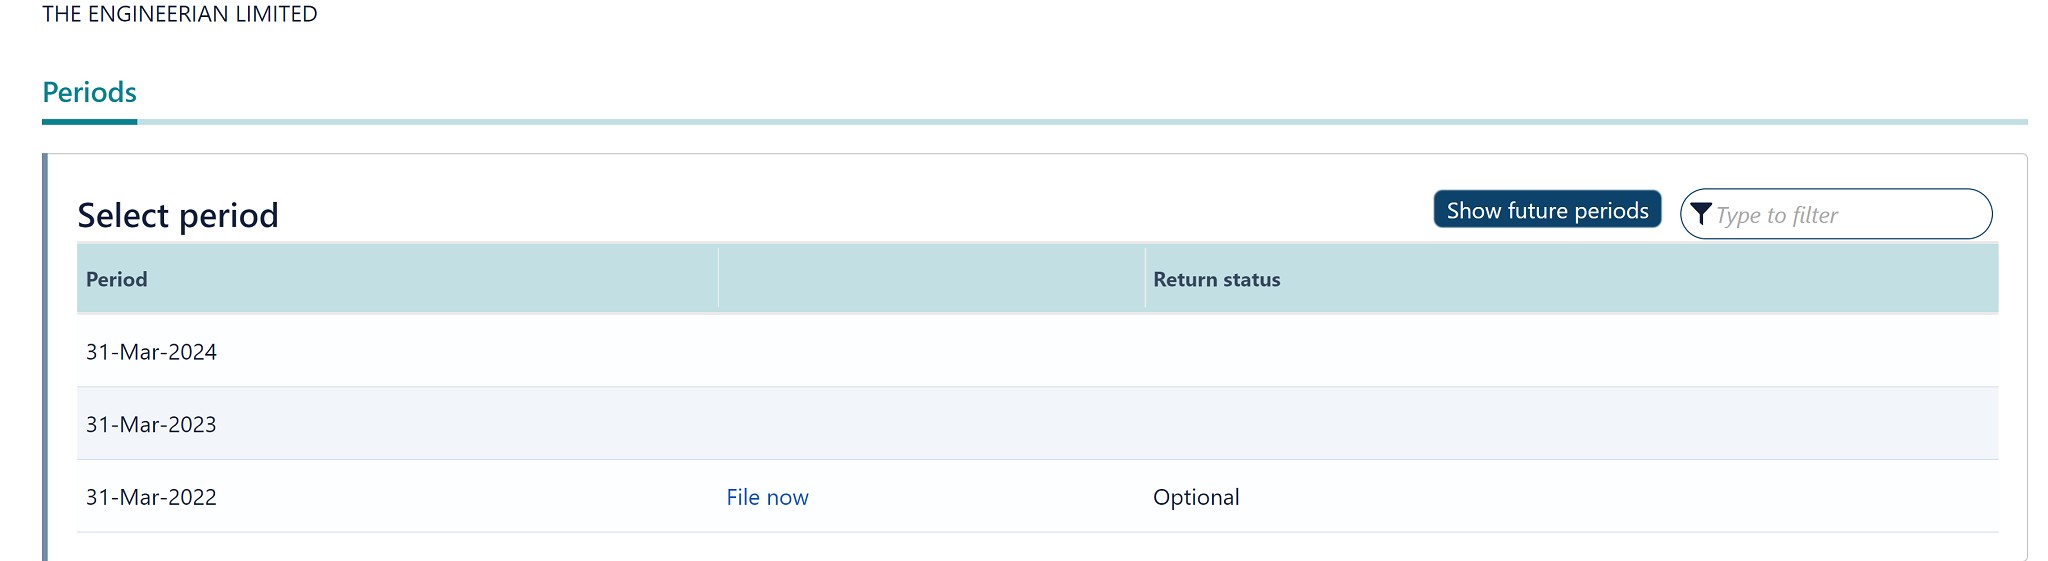Click empty middle cell of 31-Mar-2023 row
The width and height of the screenshot is (2048, 561).
click(931, 424)
